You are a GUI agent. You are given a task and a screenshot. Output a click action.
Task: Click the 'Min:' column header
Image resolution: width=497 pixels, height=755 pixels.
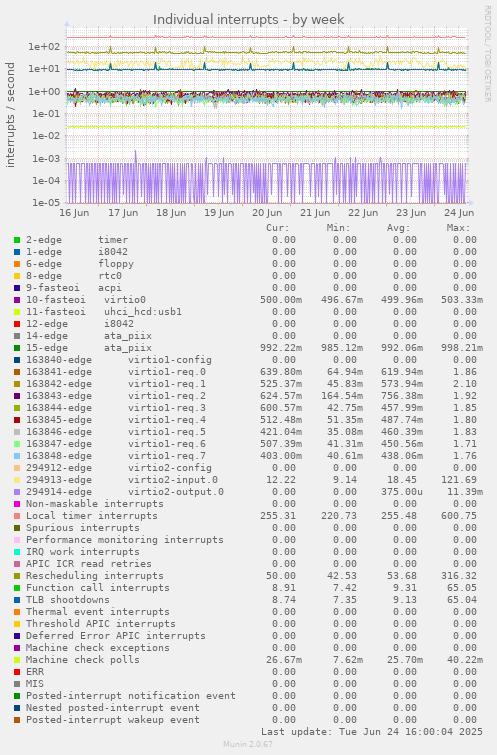pos(338,228)
